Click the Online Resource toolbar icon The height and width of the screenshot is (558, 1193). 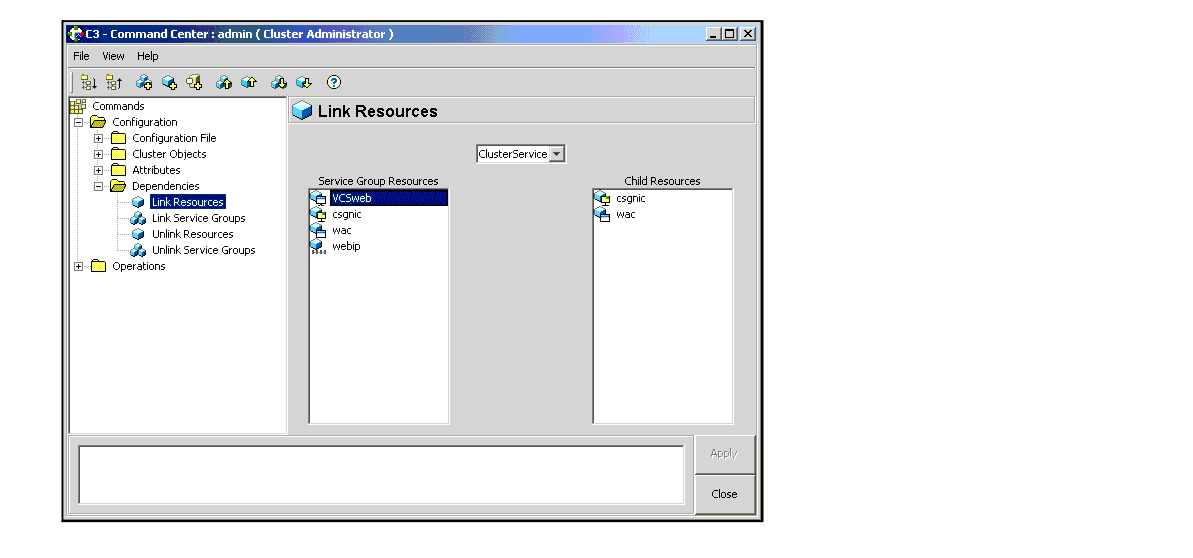pos(249,83)
